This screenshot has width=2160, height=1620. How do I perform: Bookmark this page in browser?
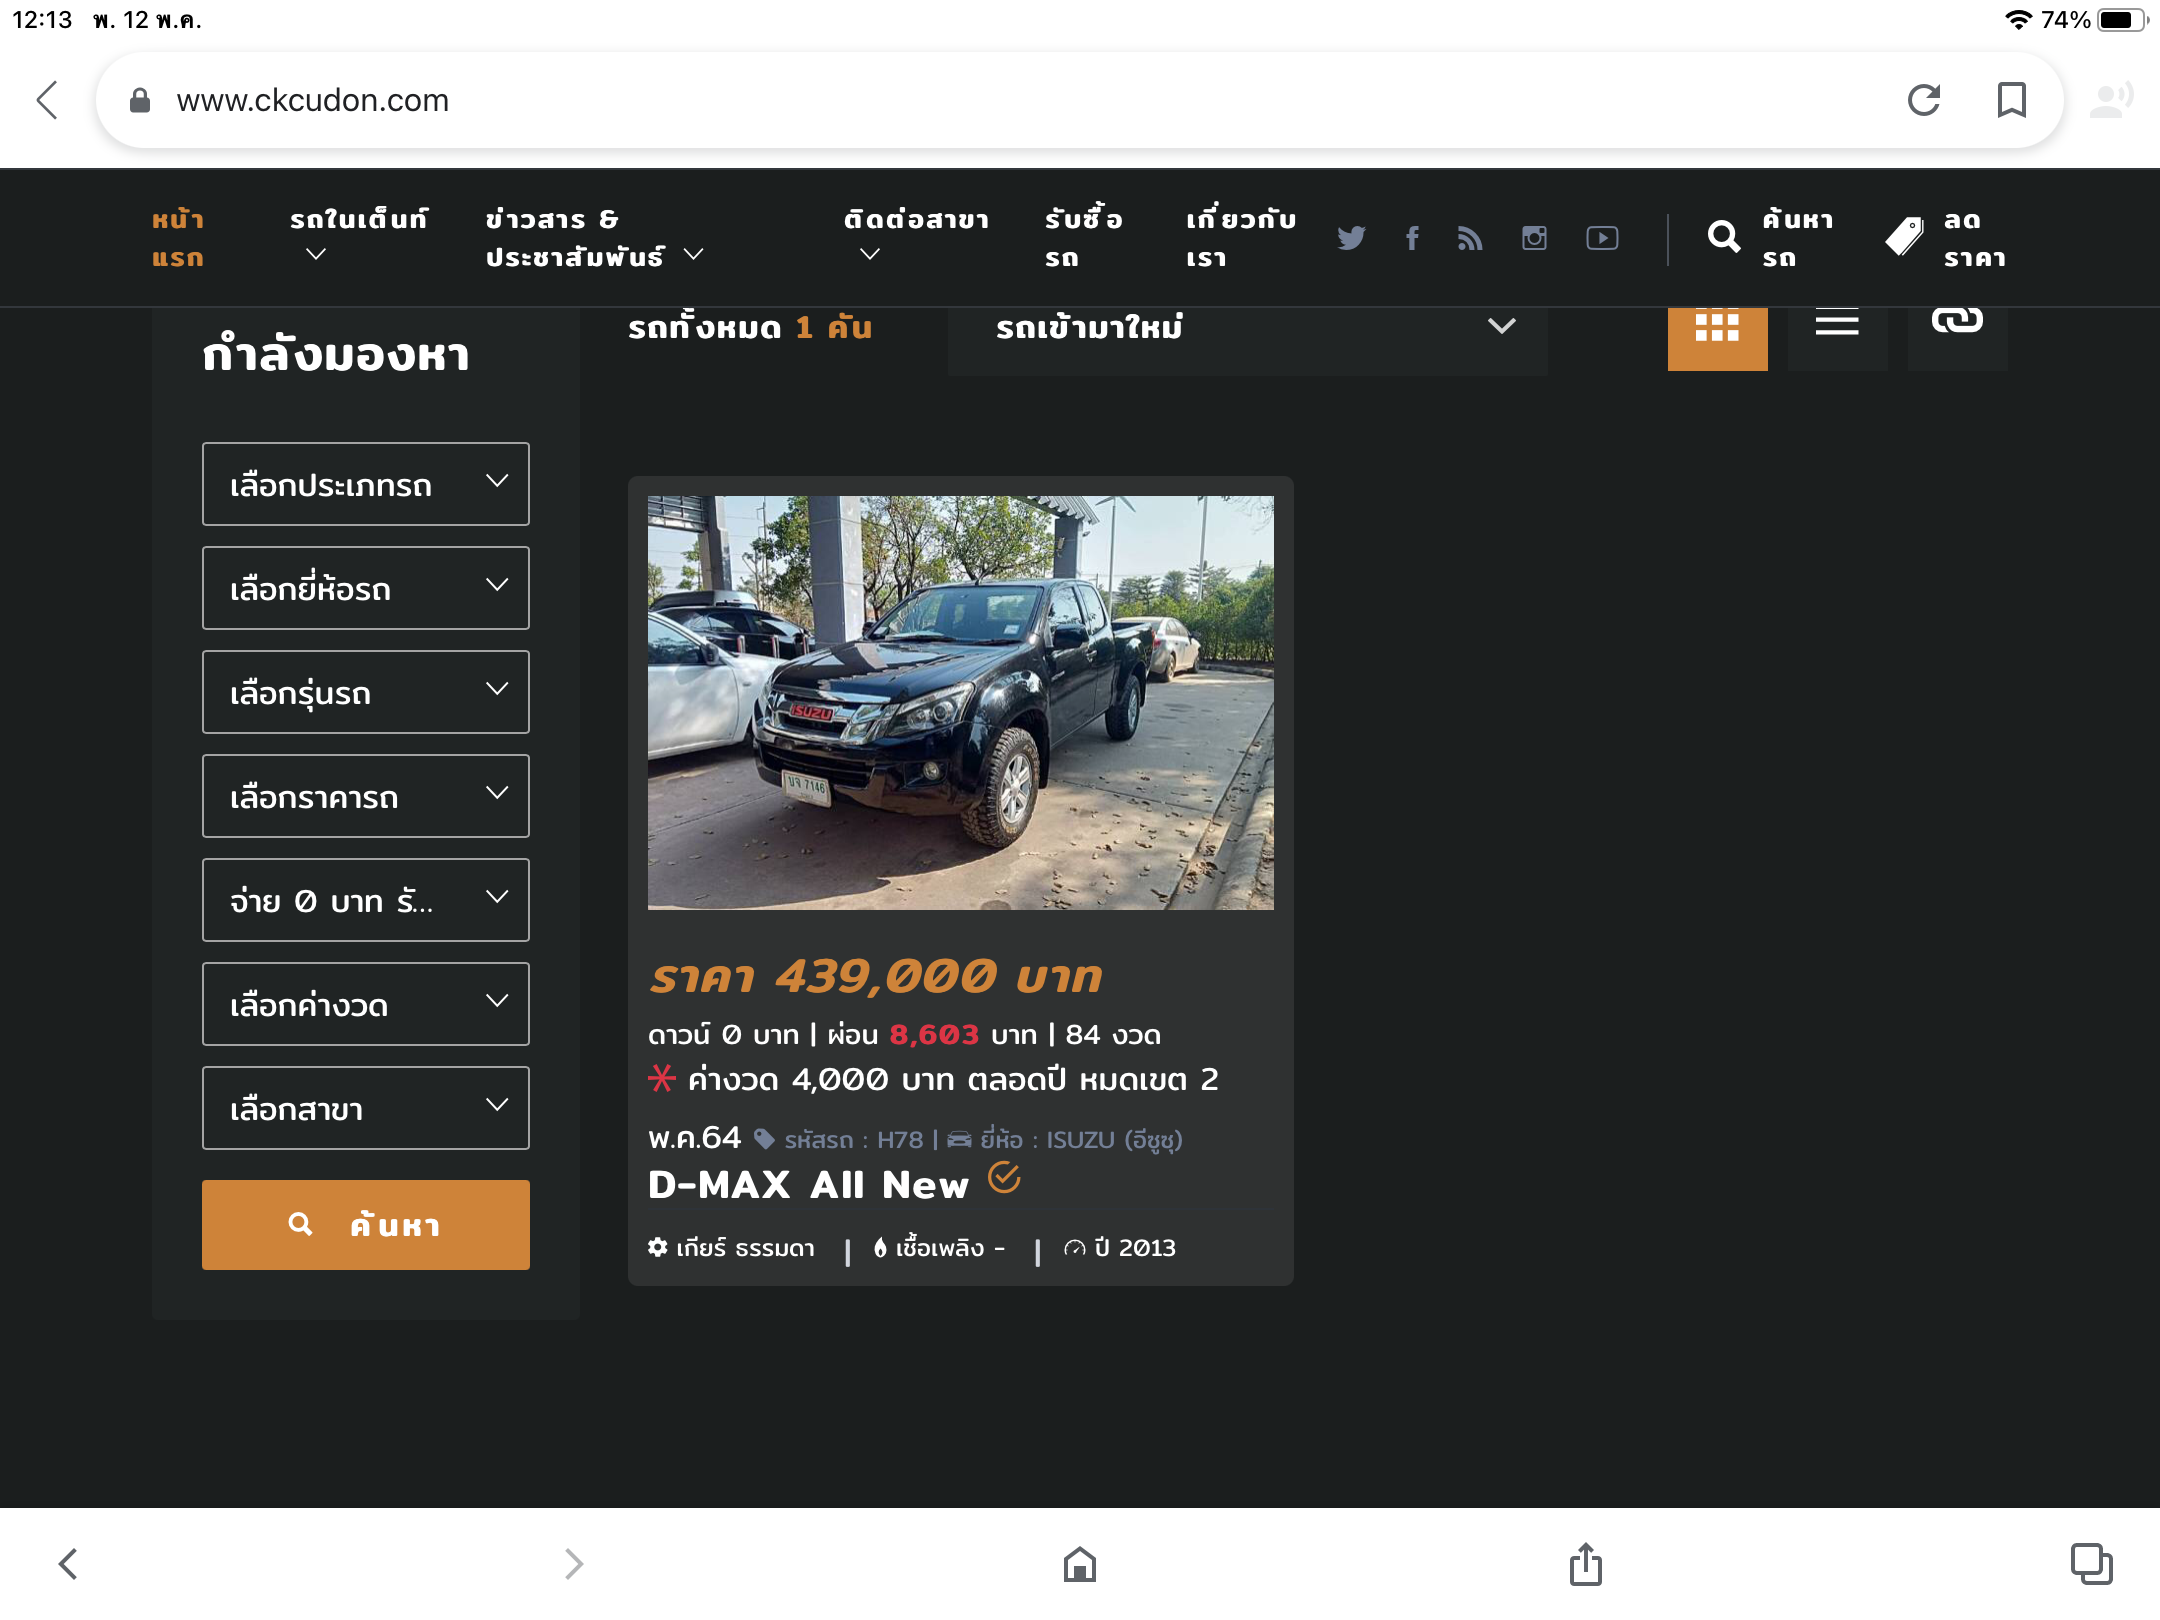pos(2011,100)
